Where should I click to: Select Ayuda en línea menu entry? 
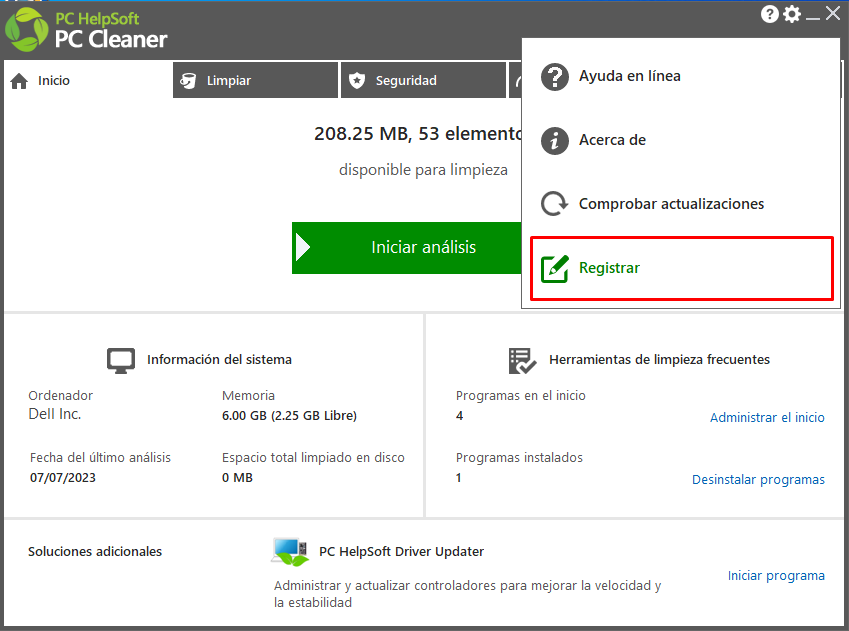[629, 76]
